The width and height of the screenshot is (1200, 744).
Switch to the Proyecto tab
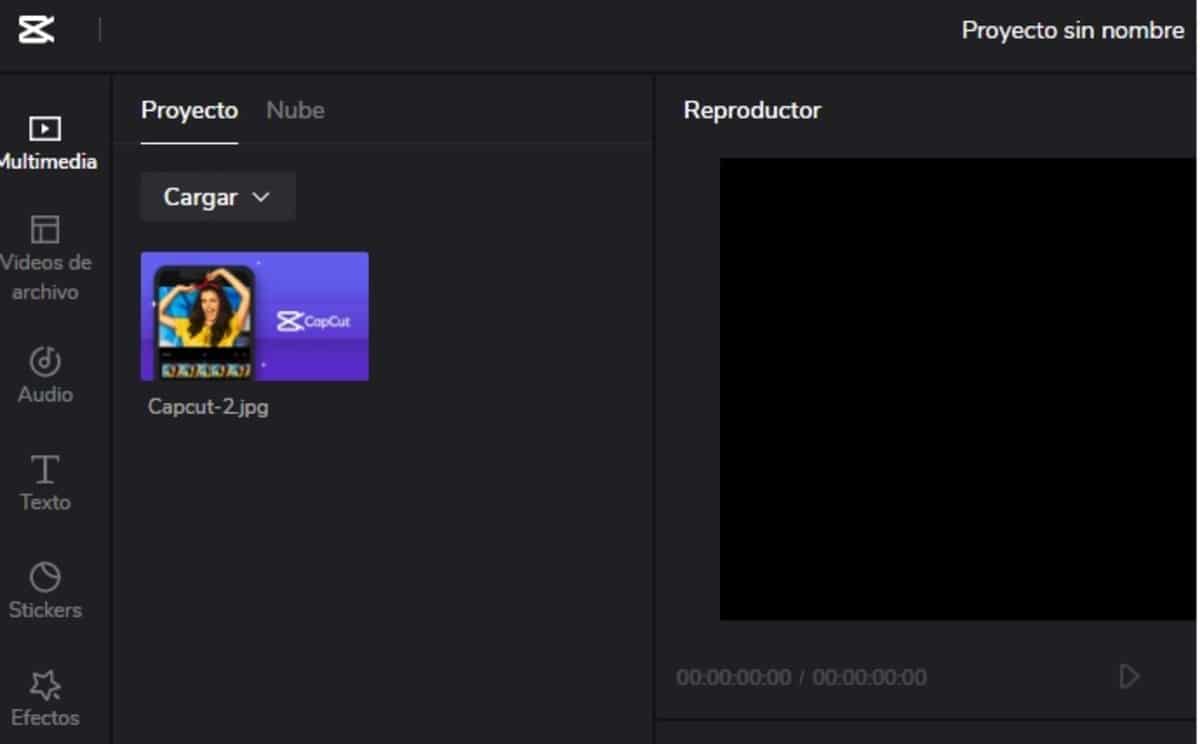(x=189, y=110)
